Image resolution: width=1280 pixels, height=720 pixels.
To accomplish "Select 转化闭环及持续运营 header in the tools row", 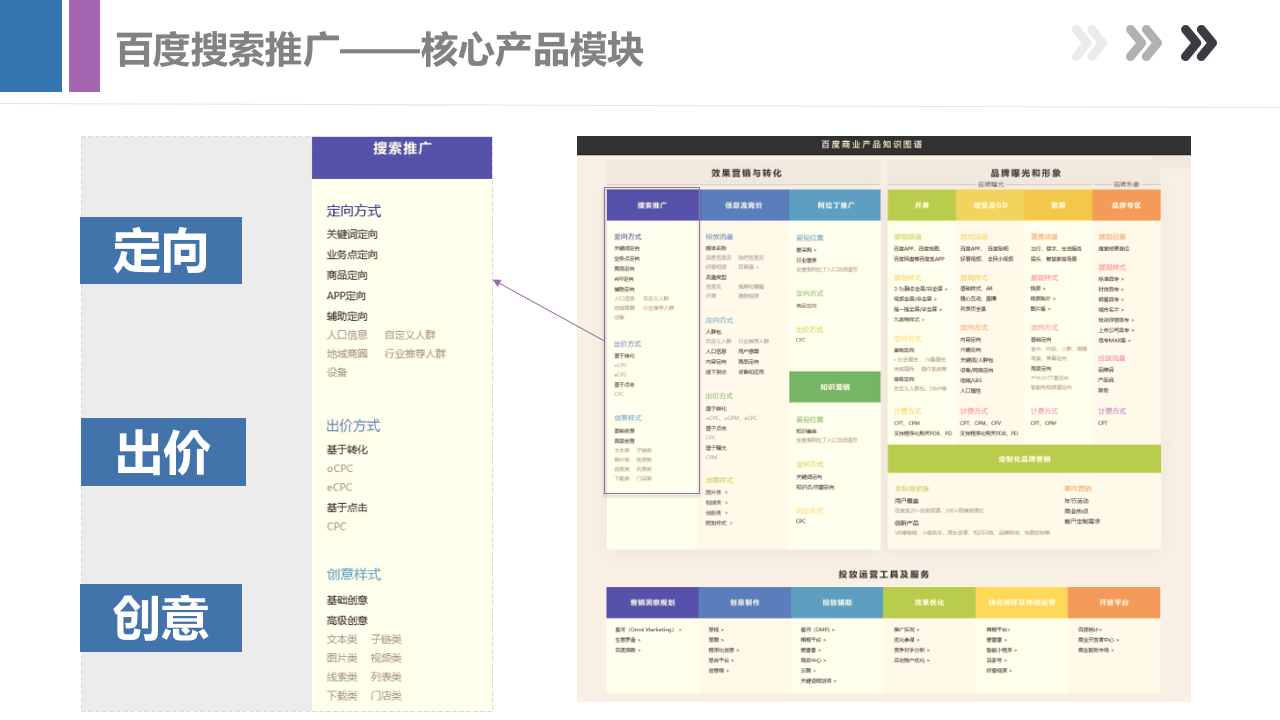I will click(1021, 603).
